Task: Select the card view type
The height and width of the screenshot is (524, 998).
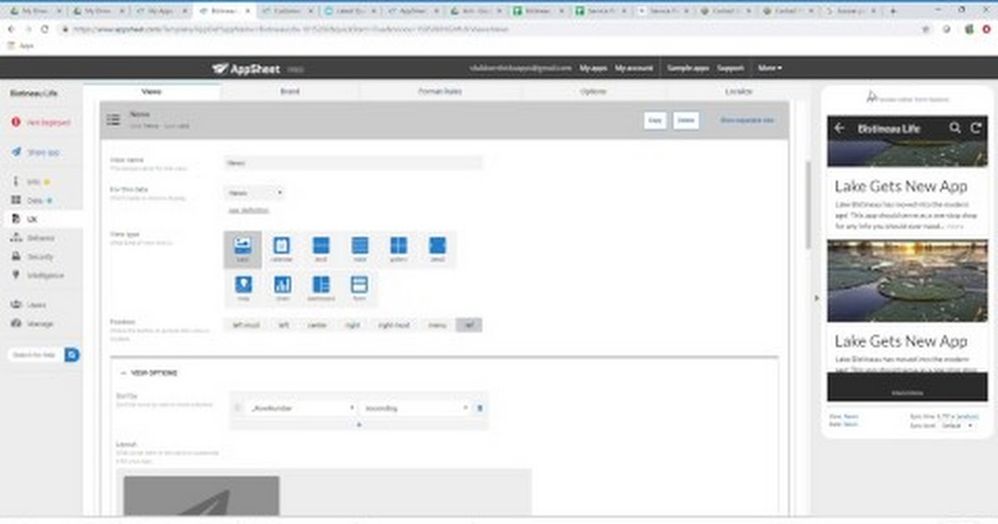Action: pos(242,249)
